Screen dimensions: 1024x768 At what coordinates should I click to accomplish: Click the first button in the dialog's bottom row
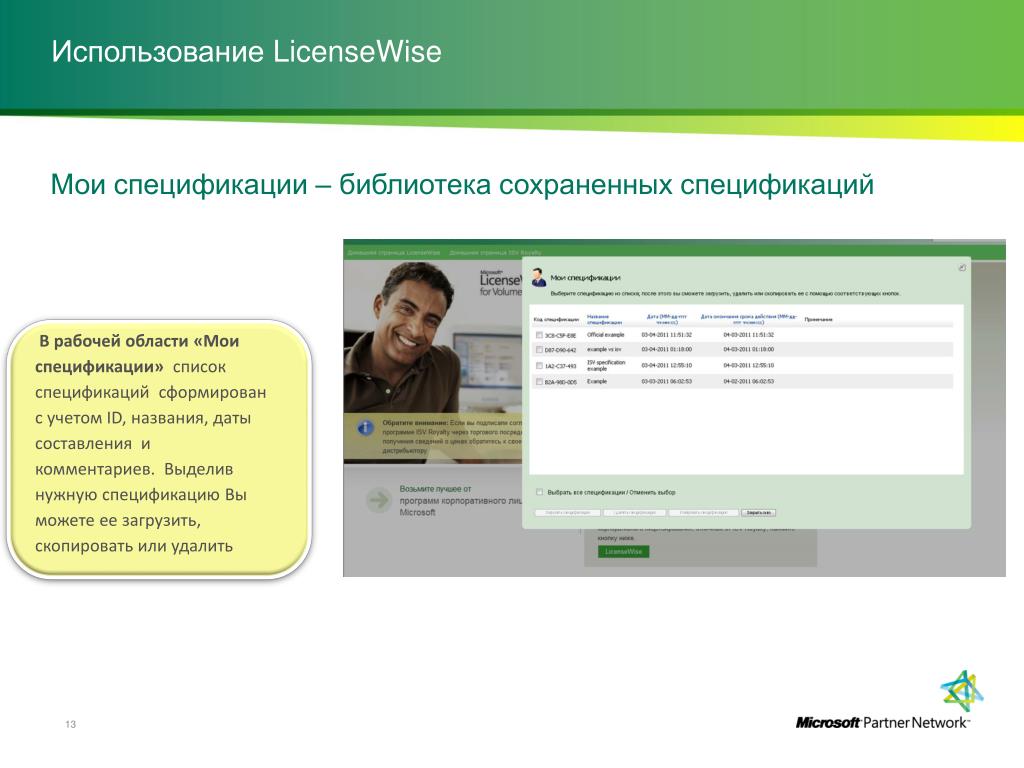pyautogui.click(x=568, y=513)
